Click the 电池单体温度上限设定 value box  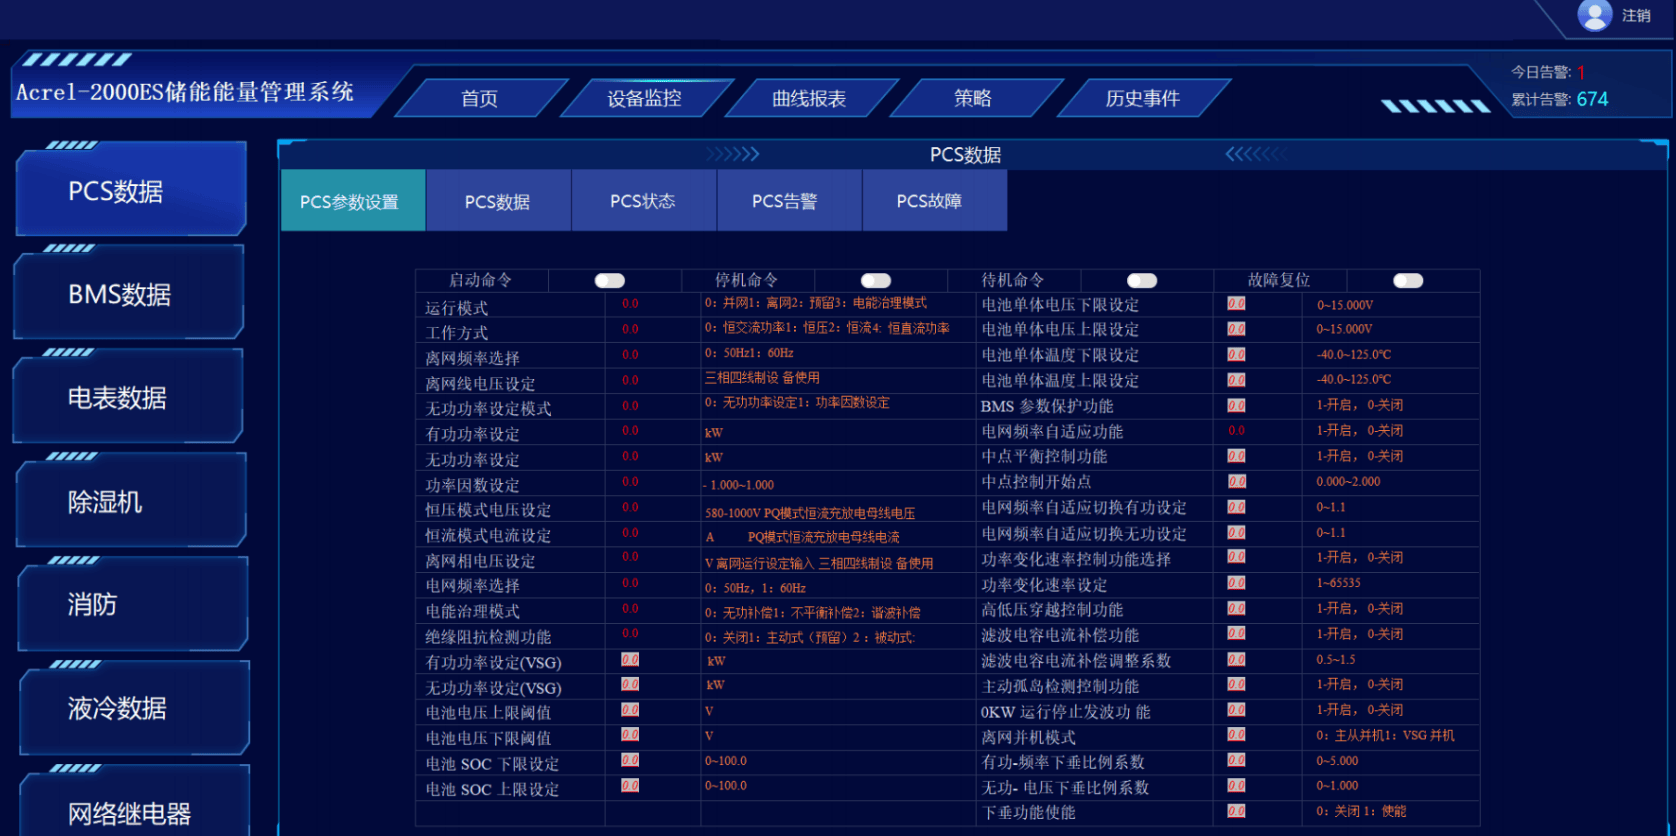point(1237,380)
